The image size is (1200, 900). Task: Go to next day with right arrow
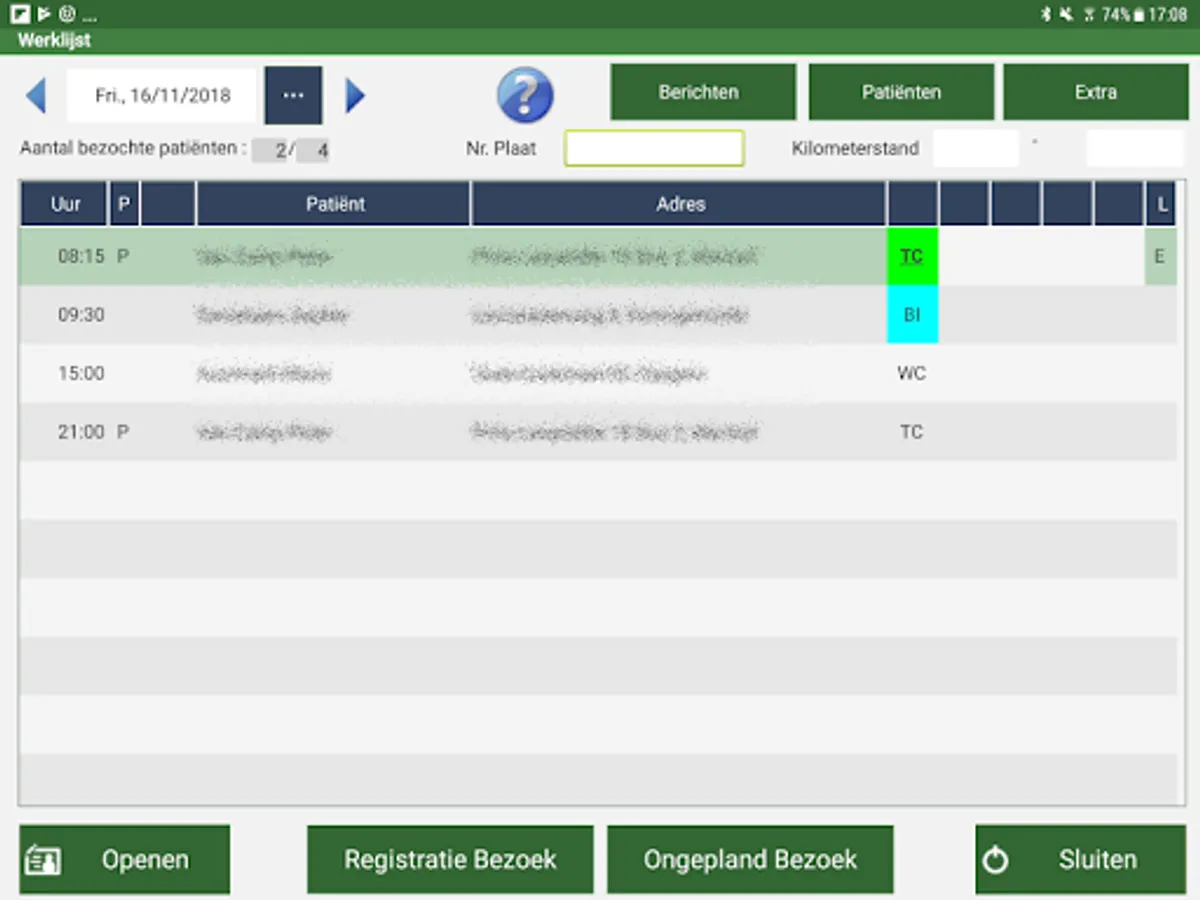(355, 96)
